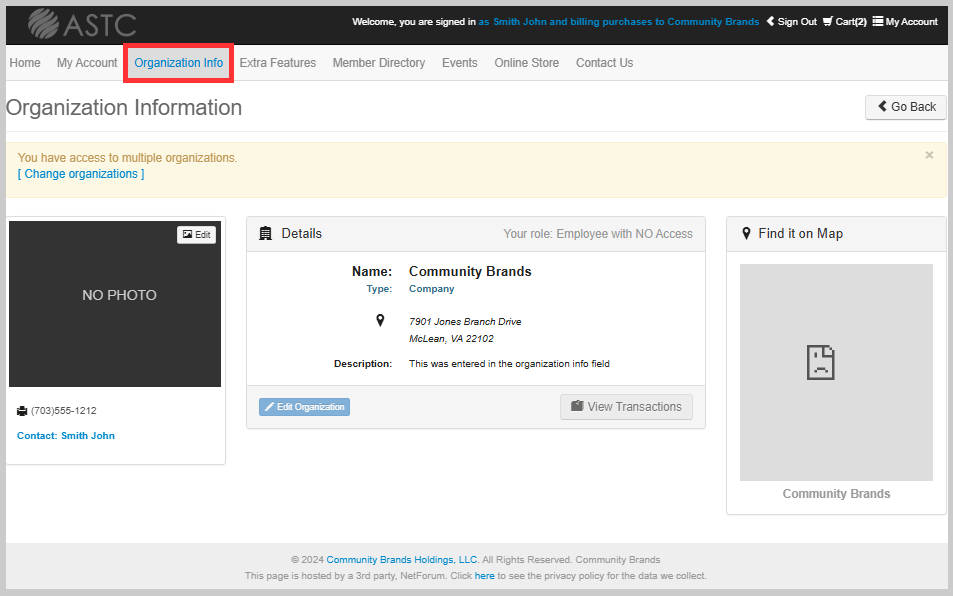Click the Edit Organization button
Viewport: 953px width, 596px height.
(304, 407)
